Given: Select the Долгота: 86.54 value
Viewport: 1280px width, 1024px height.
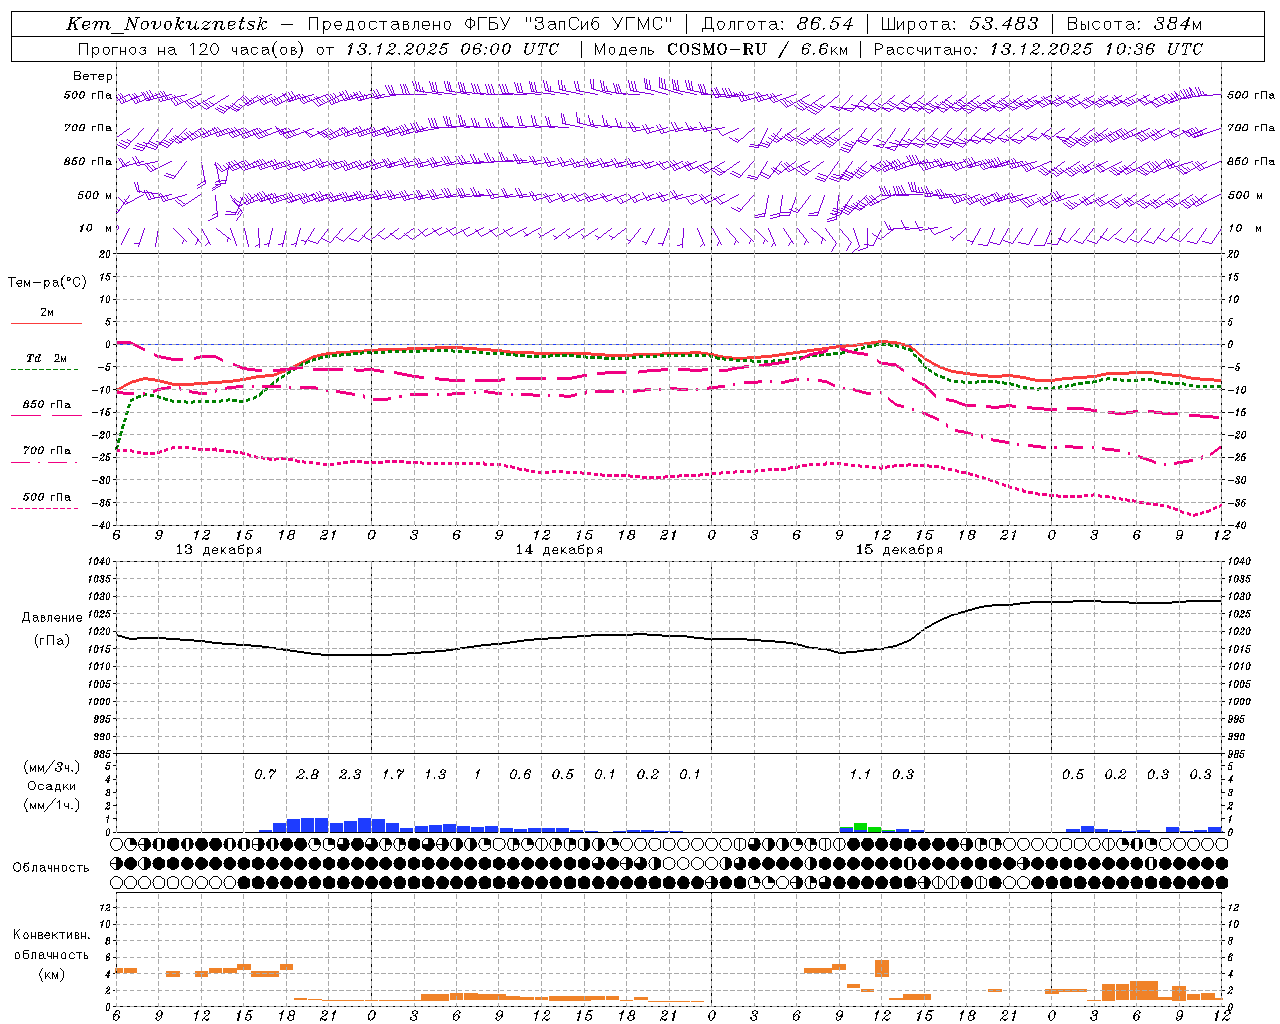Looking at the screenshot, I should [778, 24].
